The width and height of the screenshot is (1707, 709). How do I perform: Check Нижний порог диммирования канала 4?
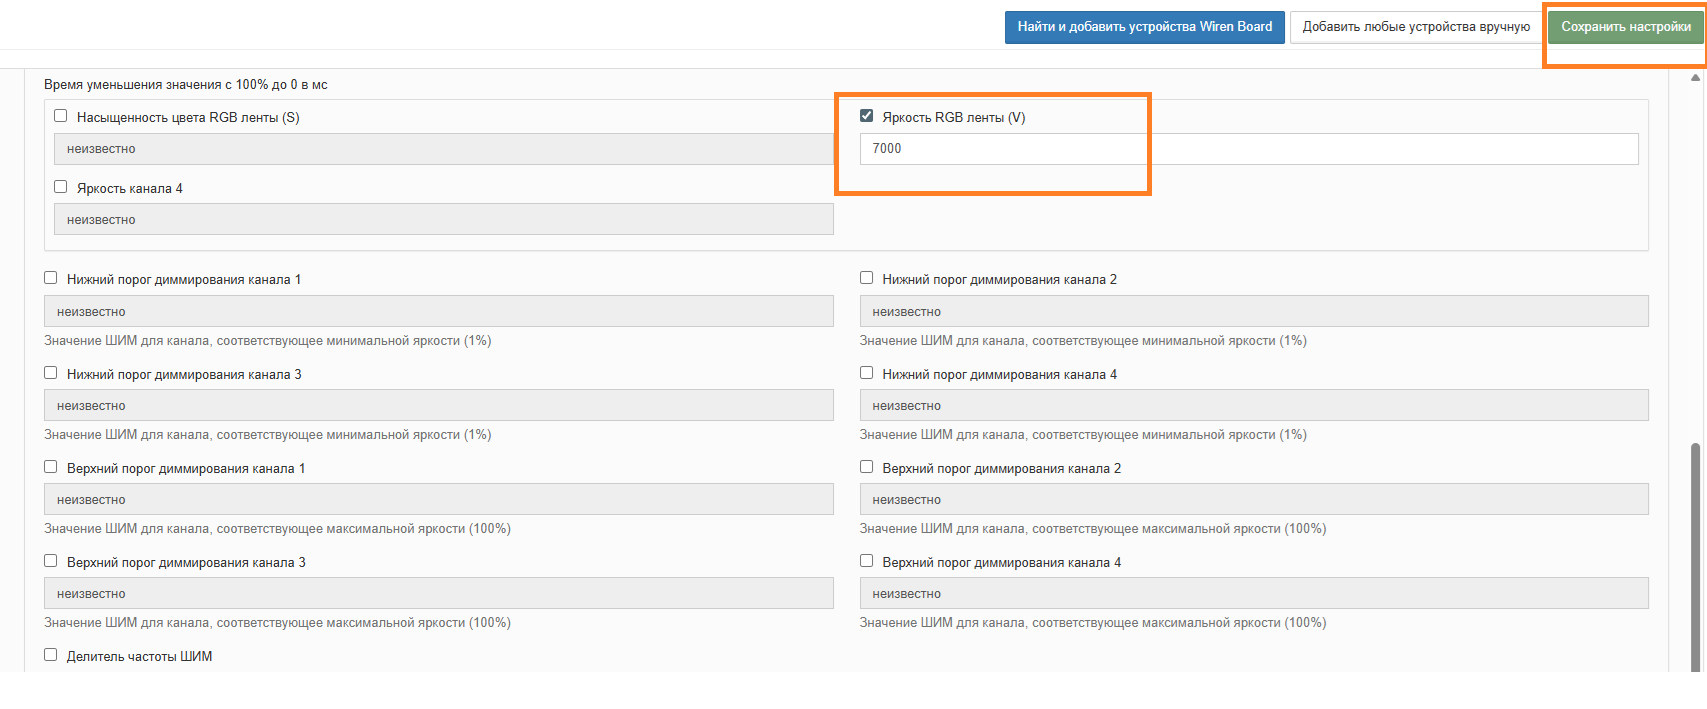(866, 373)
